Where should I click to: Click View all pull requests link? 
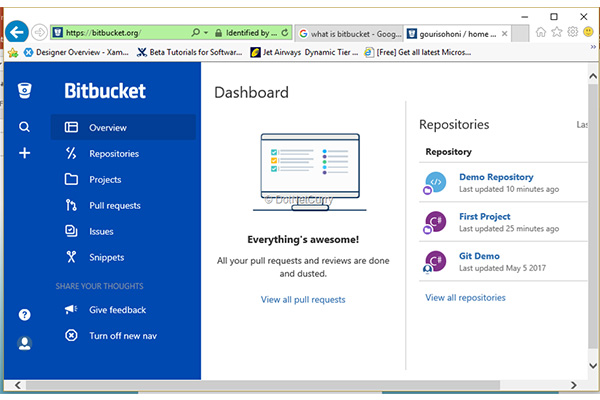pyautogui.click(x=303, y=299)
